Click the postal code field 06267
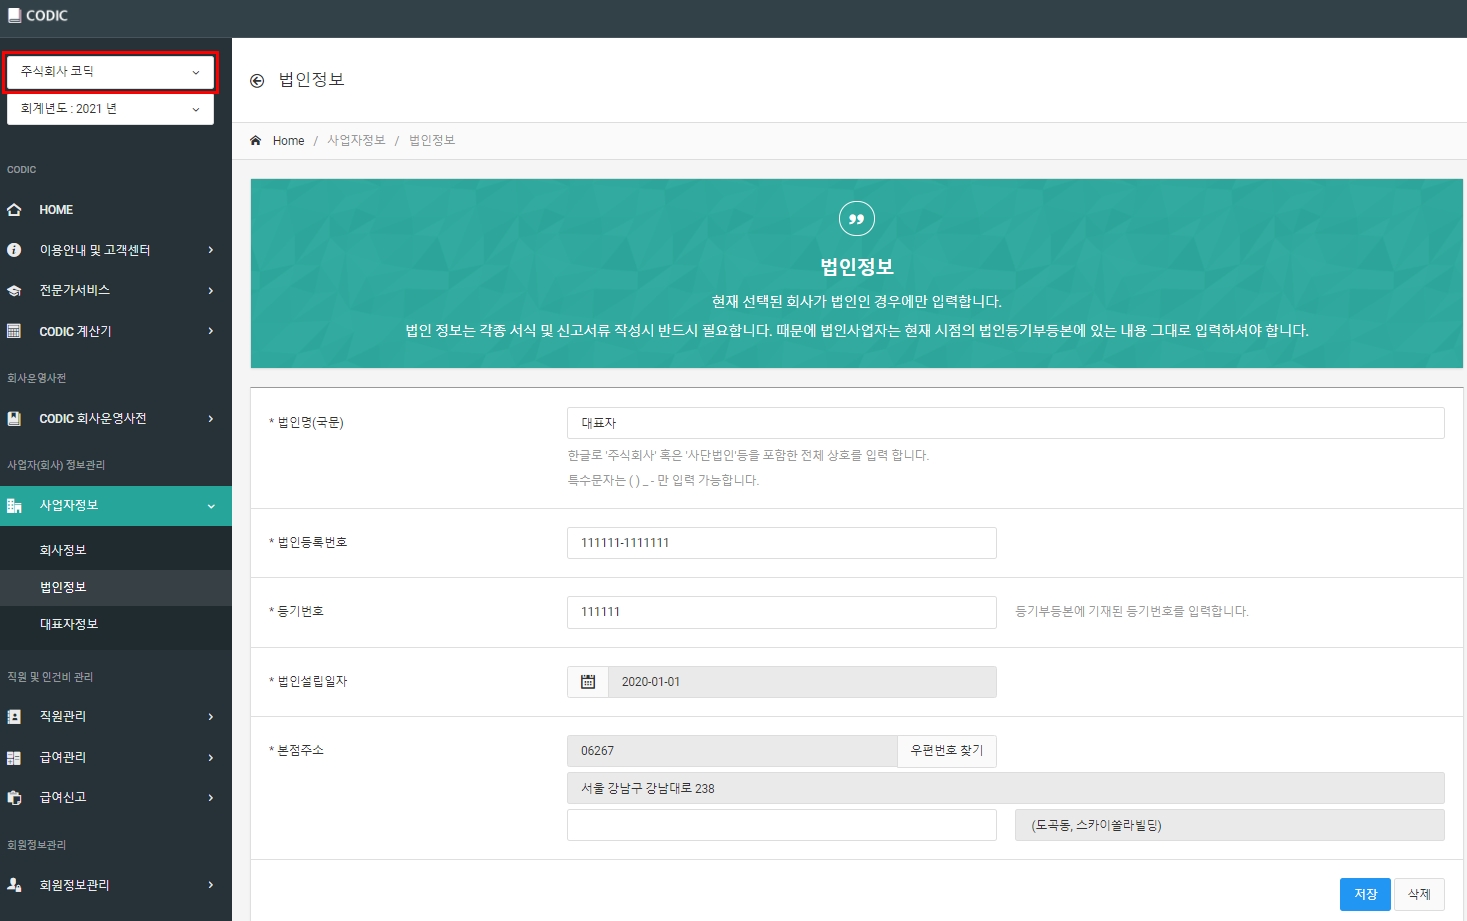This screenshot has height=921, width=1467. pos(732,751)
